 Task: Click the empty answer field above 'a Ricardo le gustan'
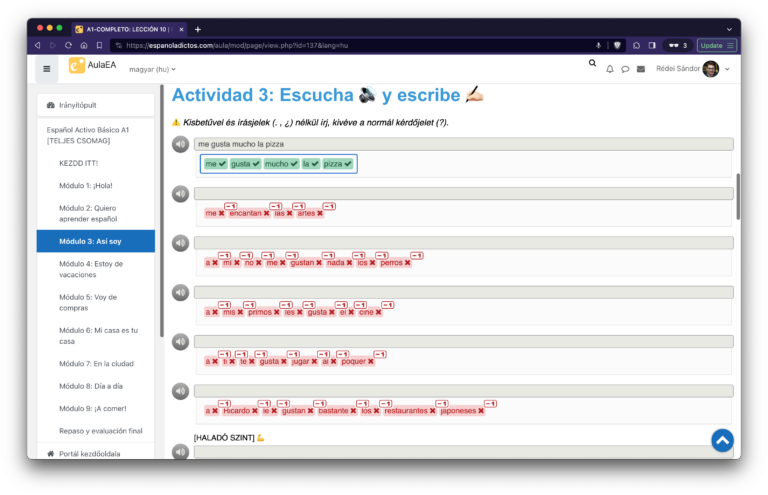(463, 391)
